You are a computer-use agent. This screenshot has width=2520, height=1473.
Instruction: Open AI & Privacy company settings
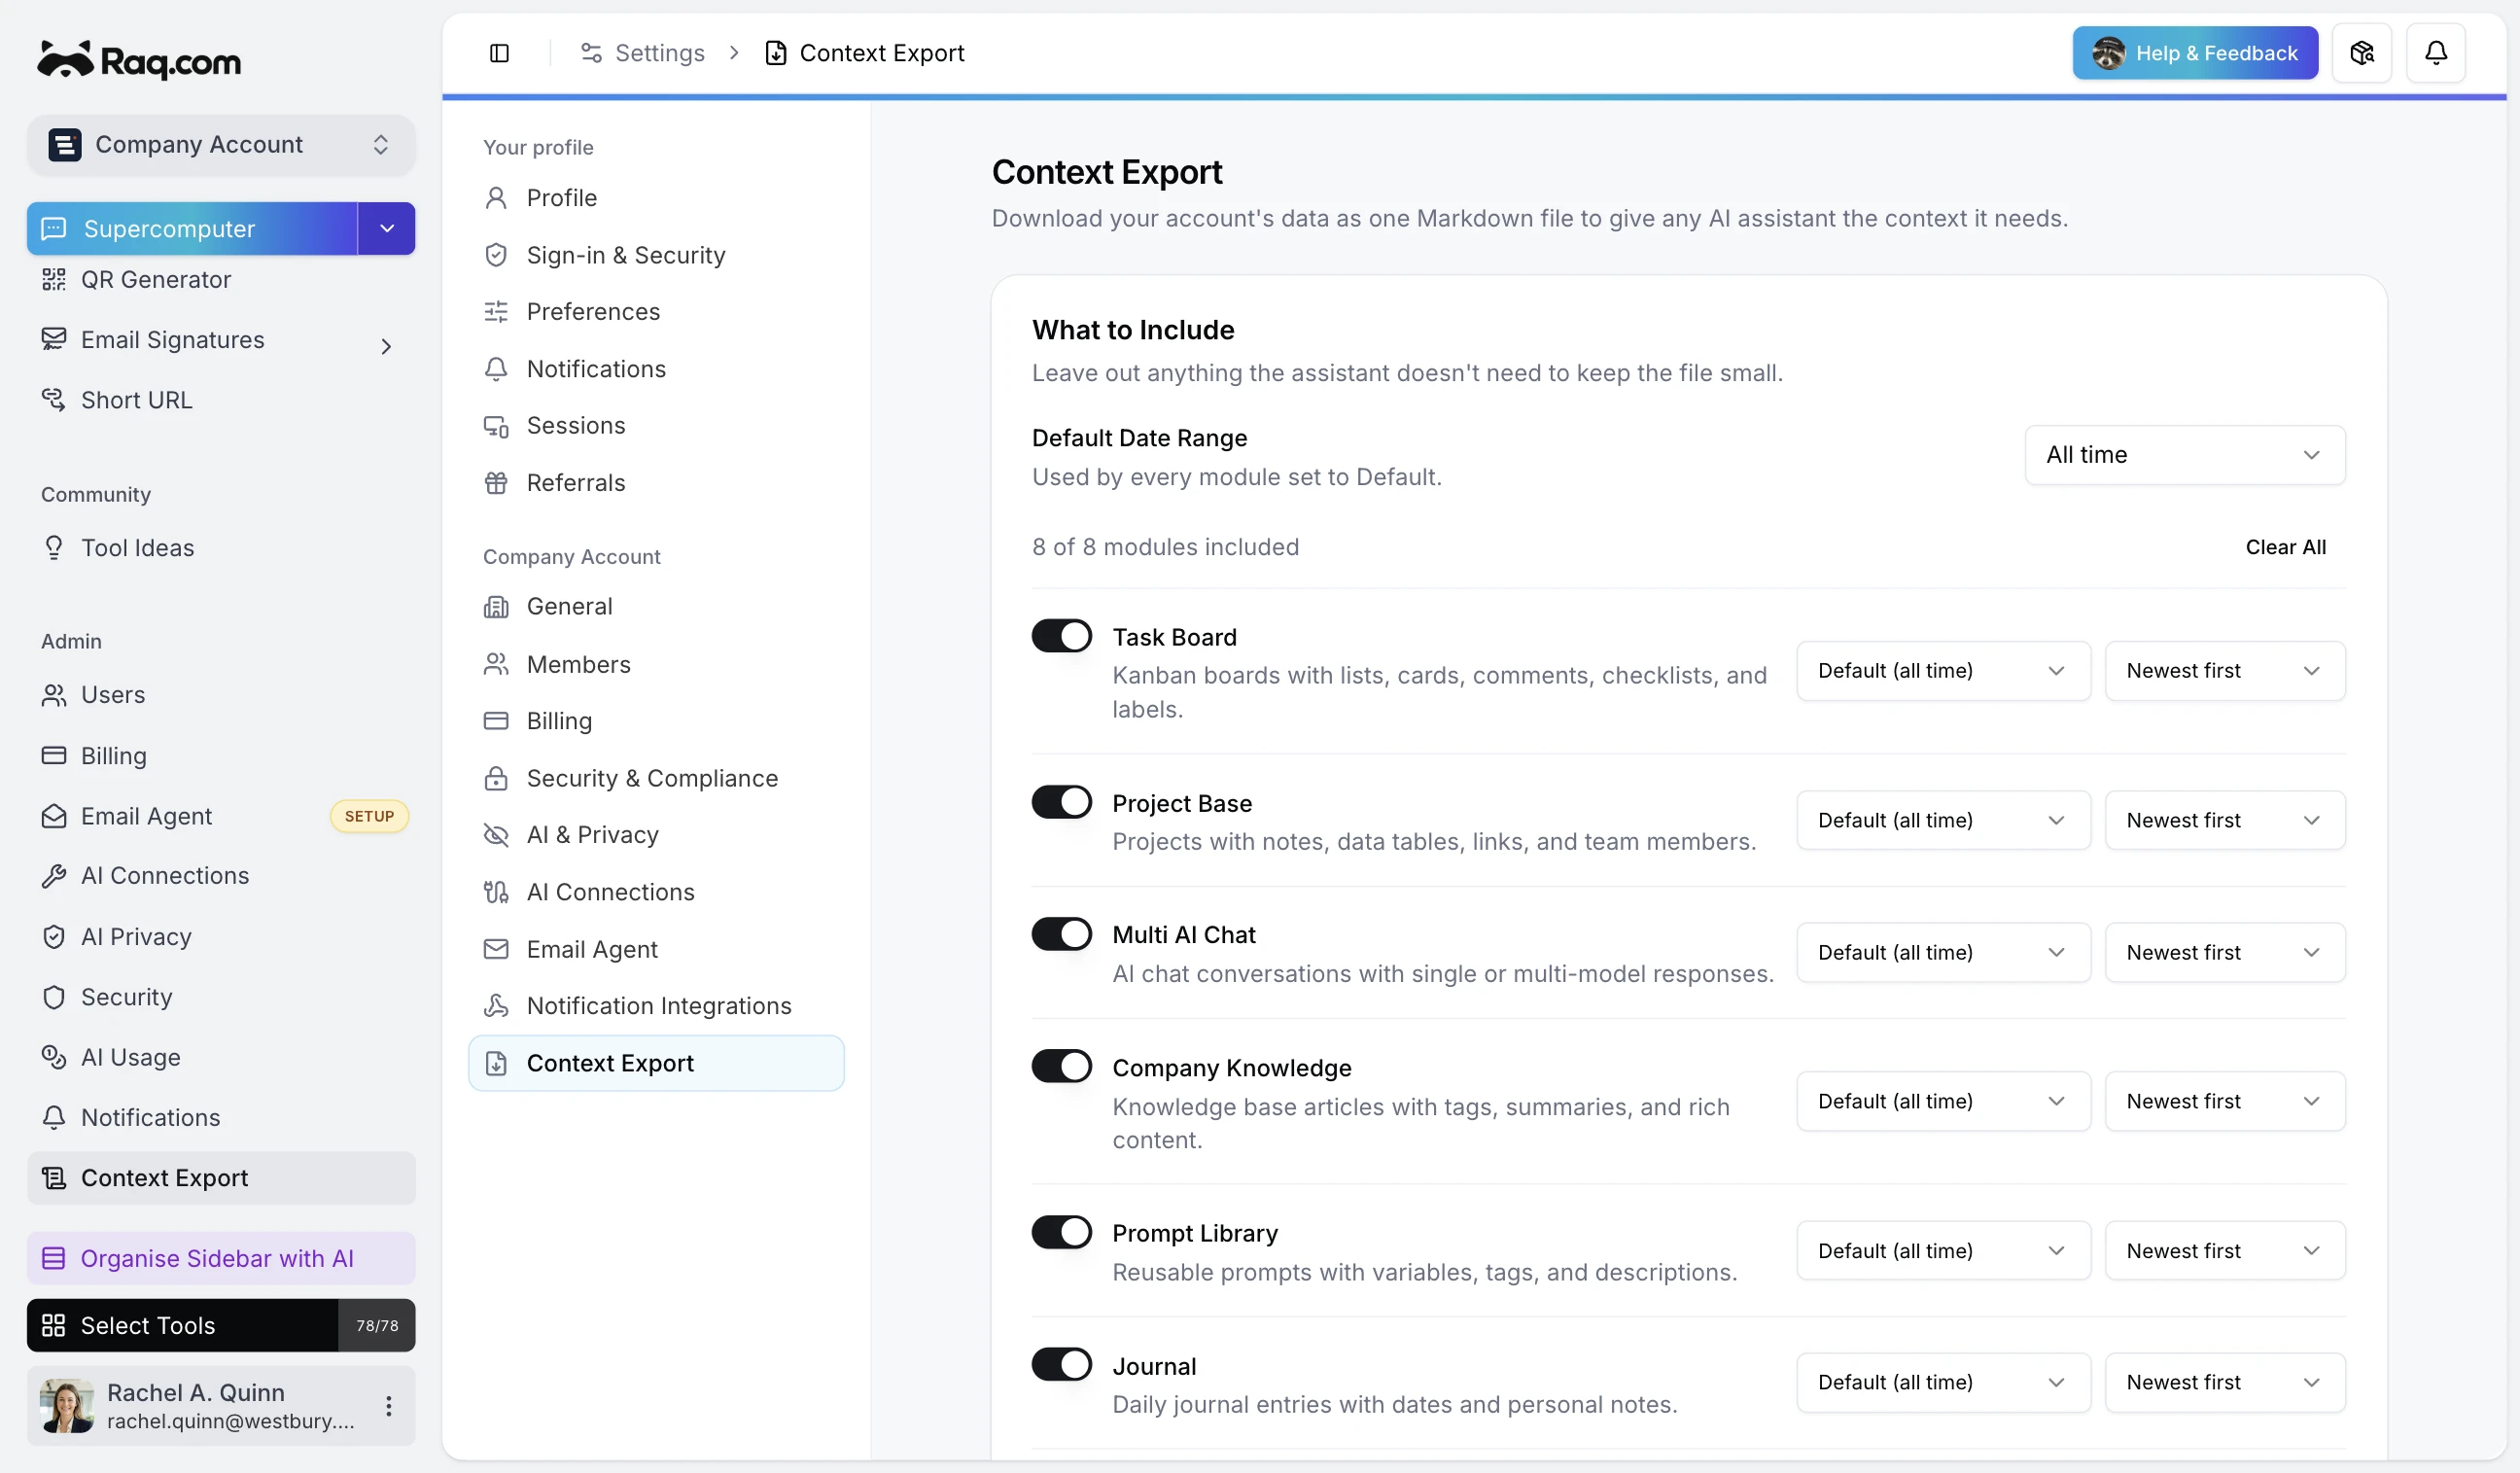656,835
